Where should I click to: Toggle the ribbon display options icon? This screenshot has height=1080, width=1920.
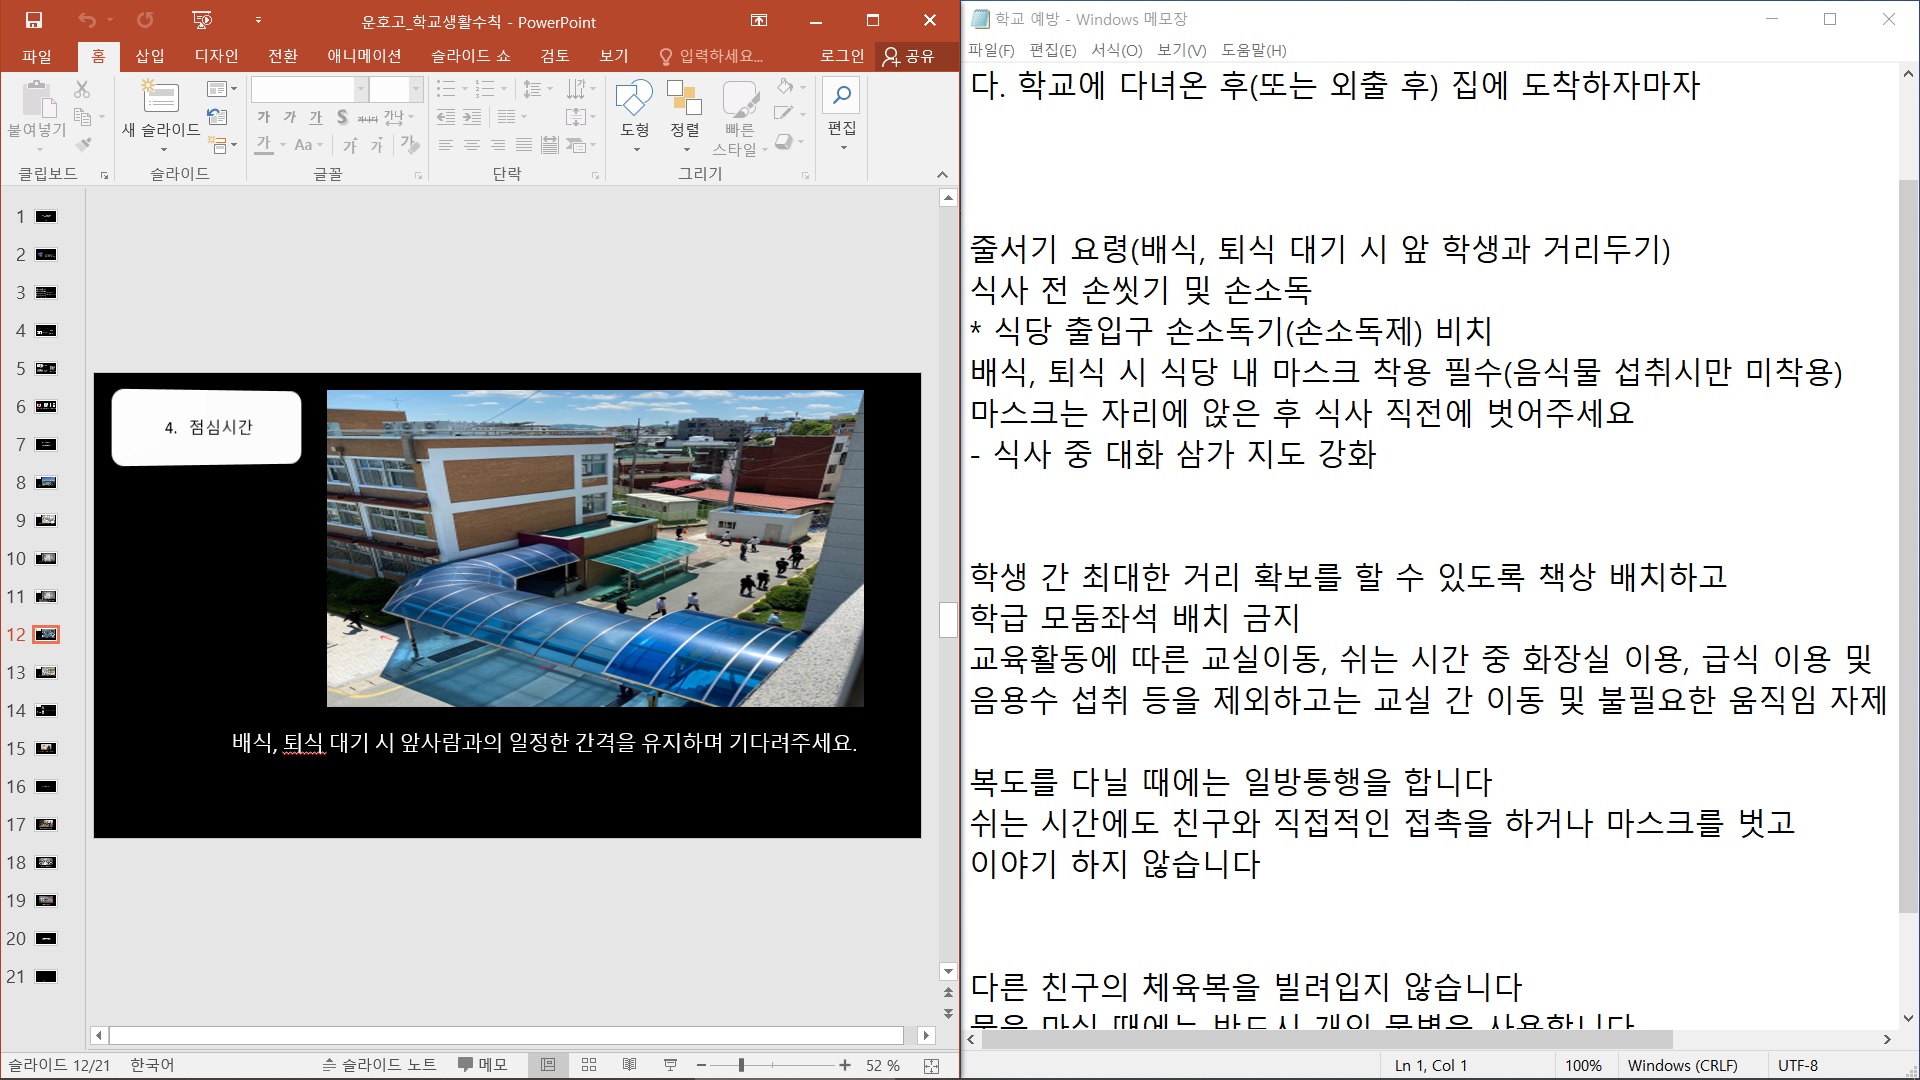coord(759,20)
